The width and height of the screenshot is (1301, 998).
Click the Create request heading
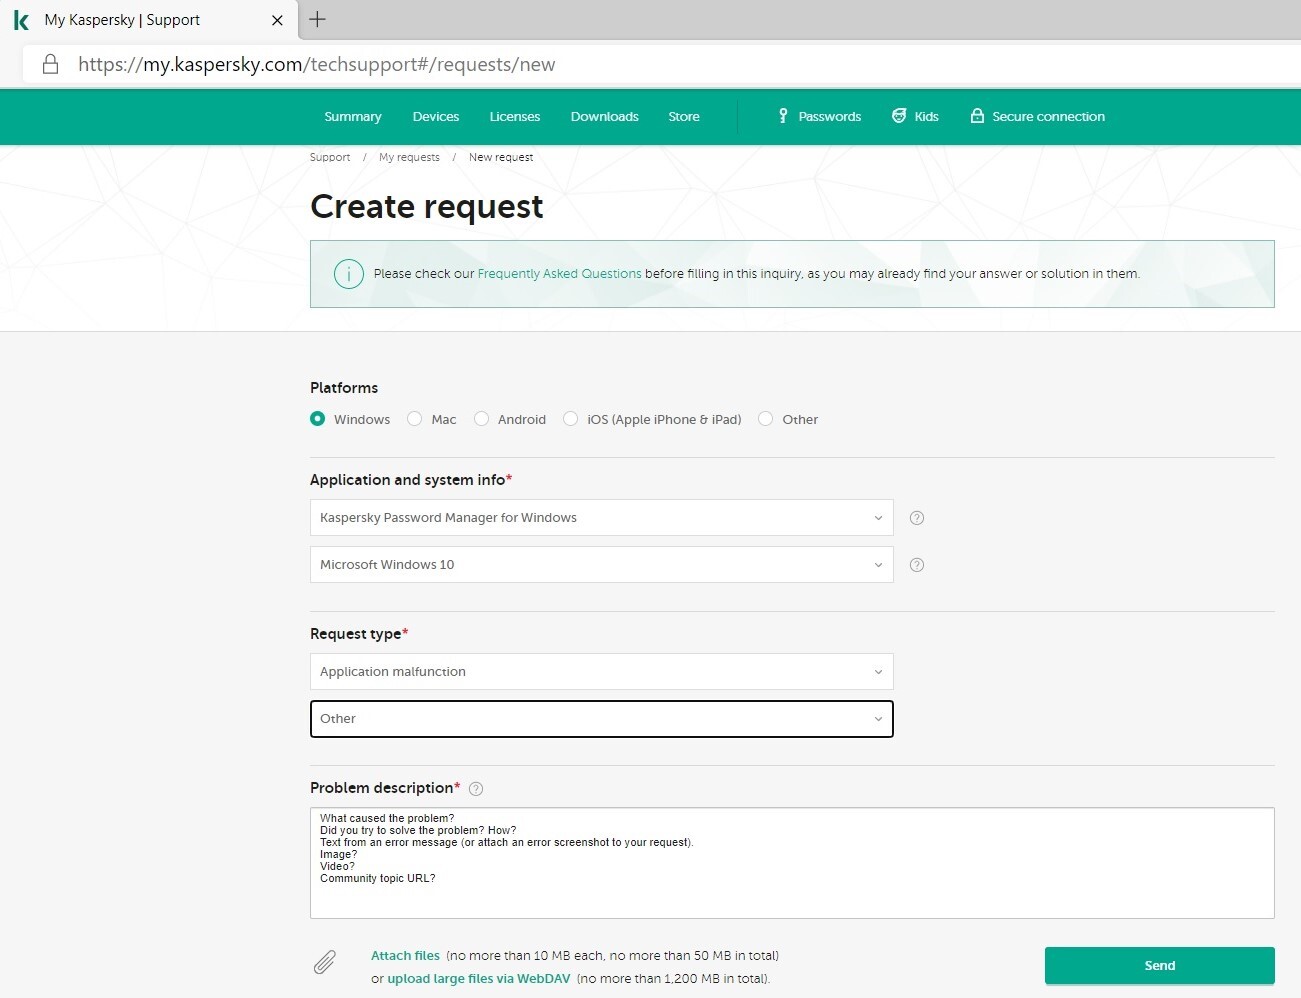427,207
